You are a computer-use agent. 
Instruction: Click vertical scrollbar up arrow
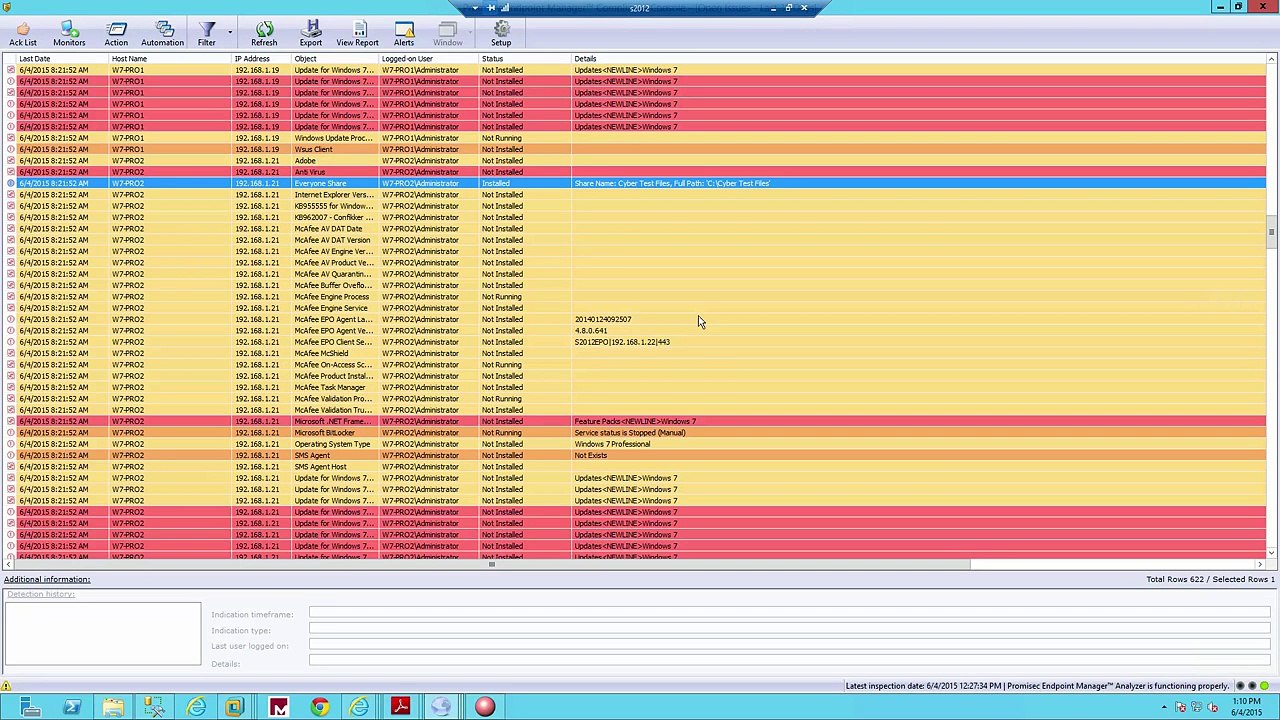[1271, 59]
